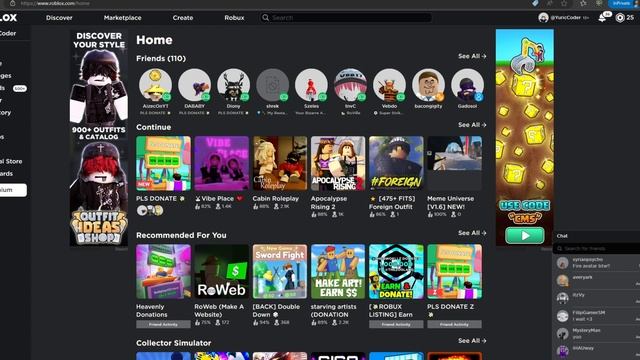Open friend avatar labeled Vebdo
This screenshot has width=640, height=360.
point(389,85)
